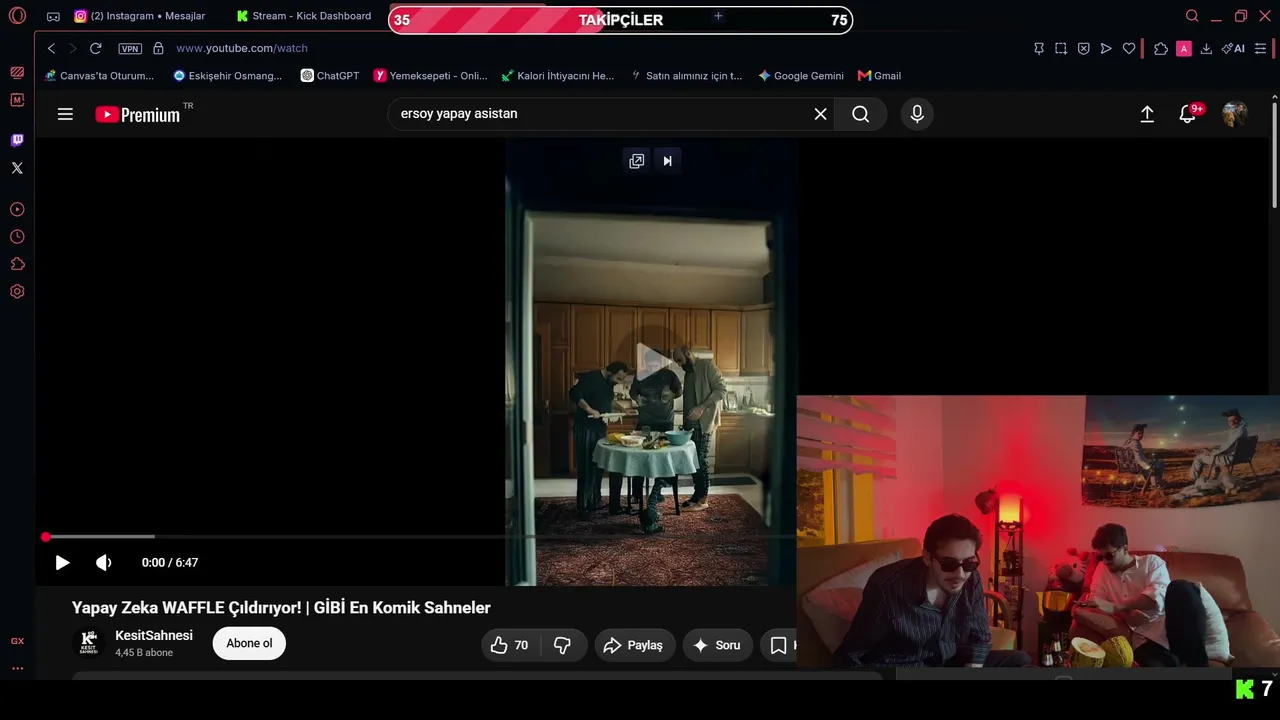
Task: Open the KesitSahnesi channel avatar
Action: click(x=90, y=643)
